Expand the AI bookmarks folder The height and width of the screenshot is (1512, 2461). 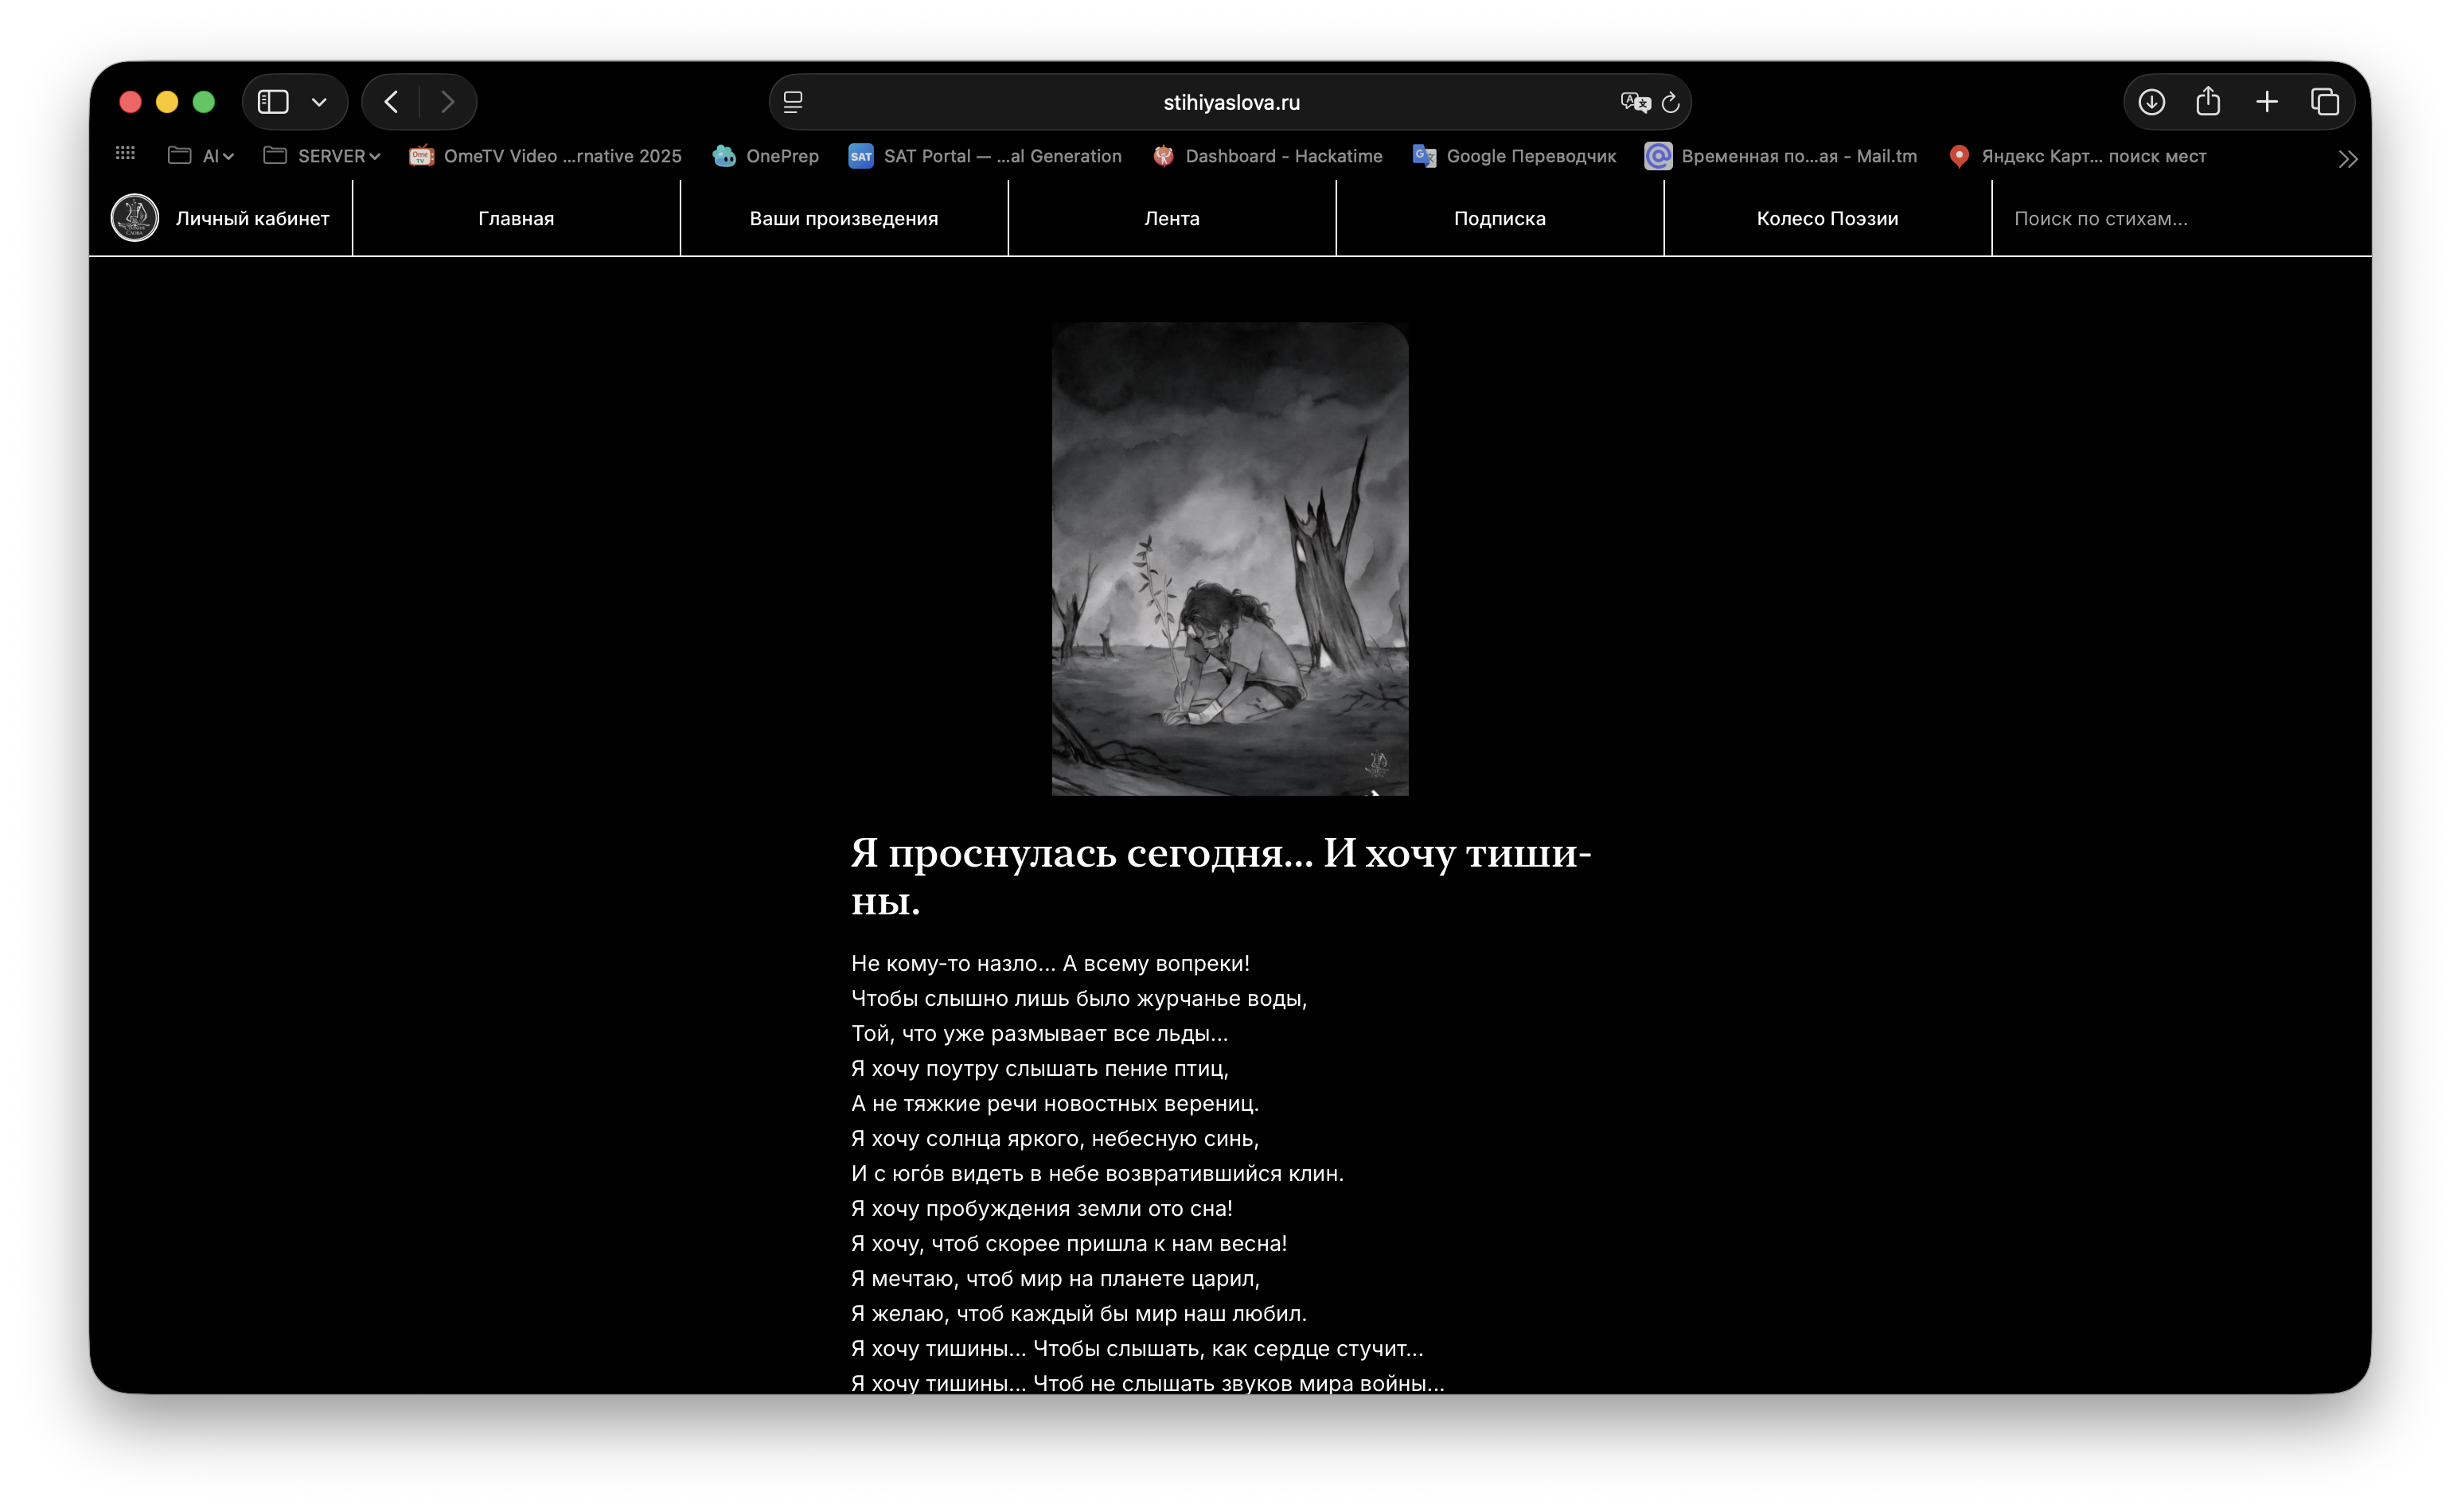(201, 156)
